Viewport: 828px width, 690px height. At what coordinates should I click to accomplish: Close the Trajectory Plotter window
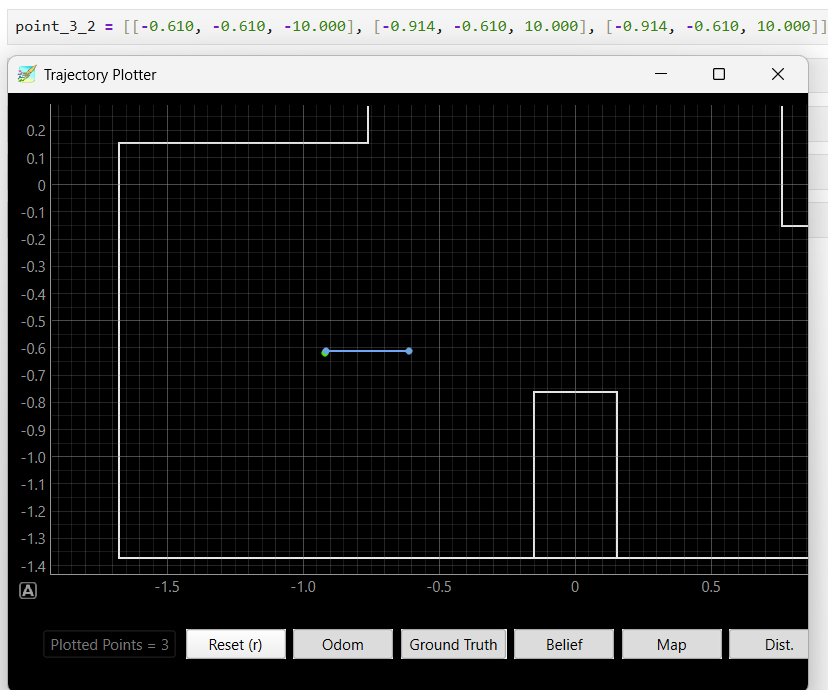tap(777, 74)
